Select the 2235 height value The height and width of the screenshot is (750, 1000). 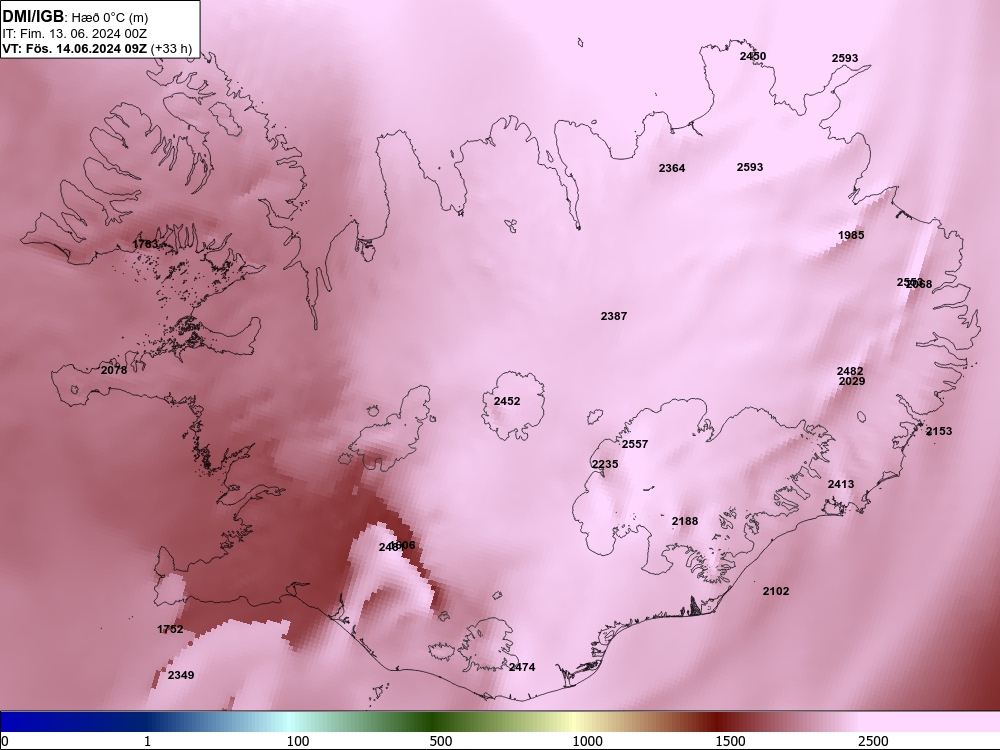[x=605, y=464]
